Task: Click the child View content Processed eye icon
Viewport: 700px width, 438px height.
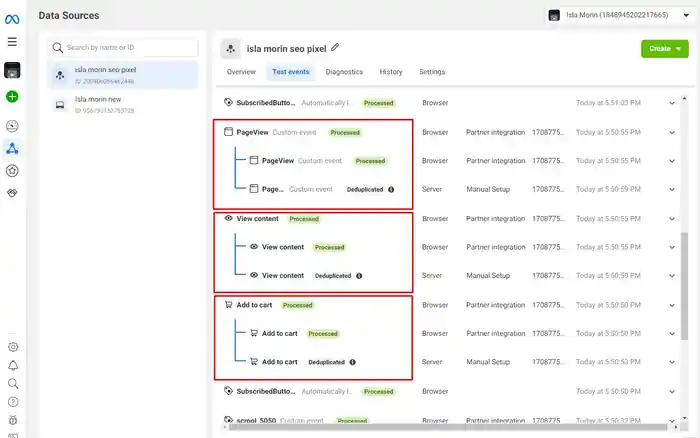Action: click(x=254, y=246)
